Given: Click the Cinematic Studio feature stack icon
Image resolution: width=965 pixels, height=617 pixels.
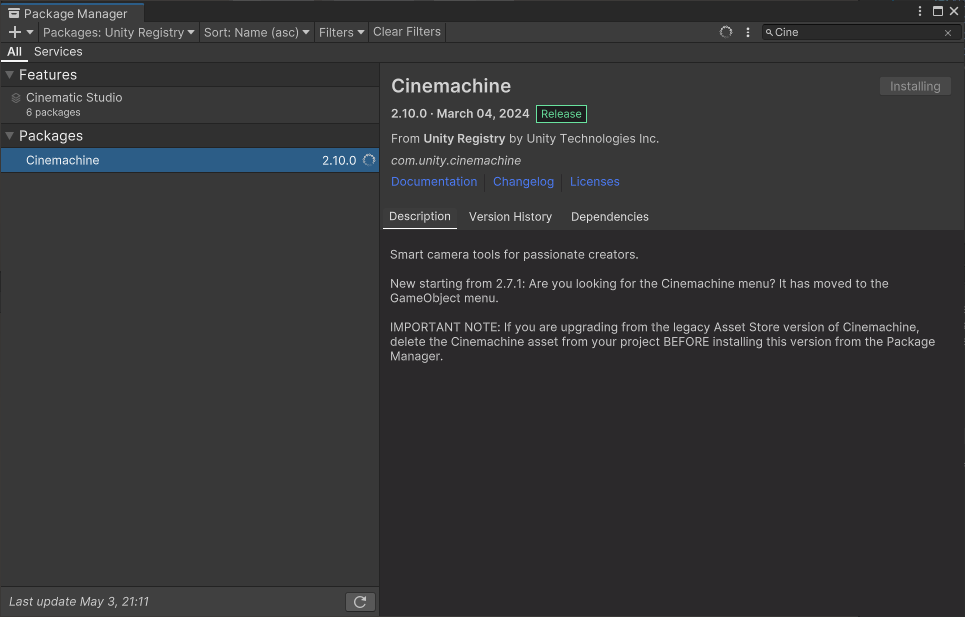Looking at the screenshot, I should pos(15,98).
